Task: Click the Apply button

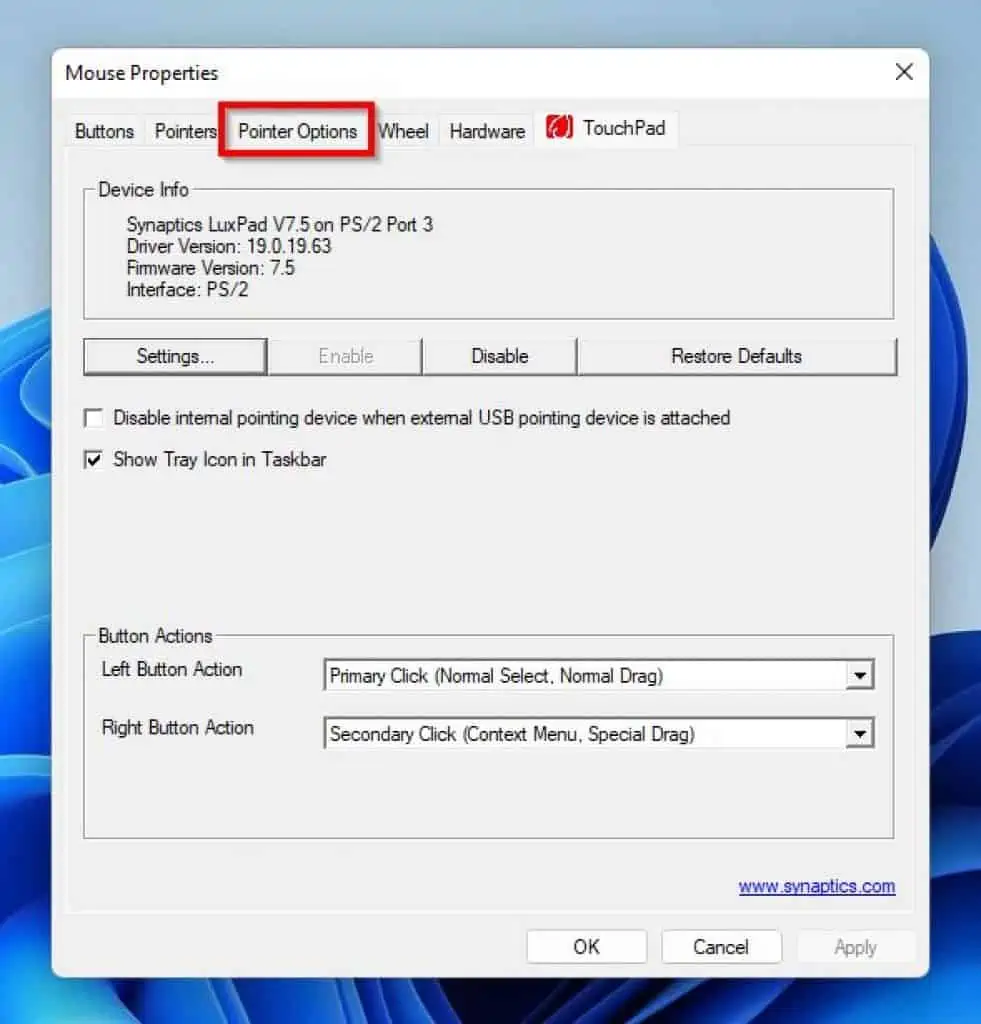Action: click(x=855, y=947)
